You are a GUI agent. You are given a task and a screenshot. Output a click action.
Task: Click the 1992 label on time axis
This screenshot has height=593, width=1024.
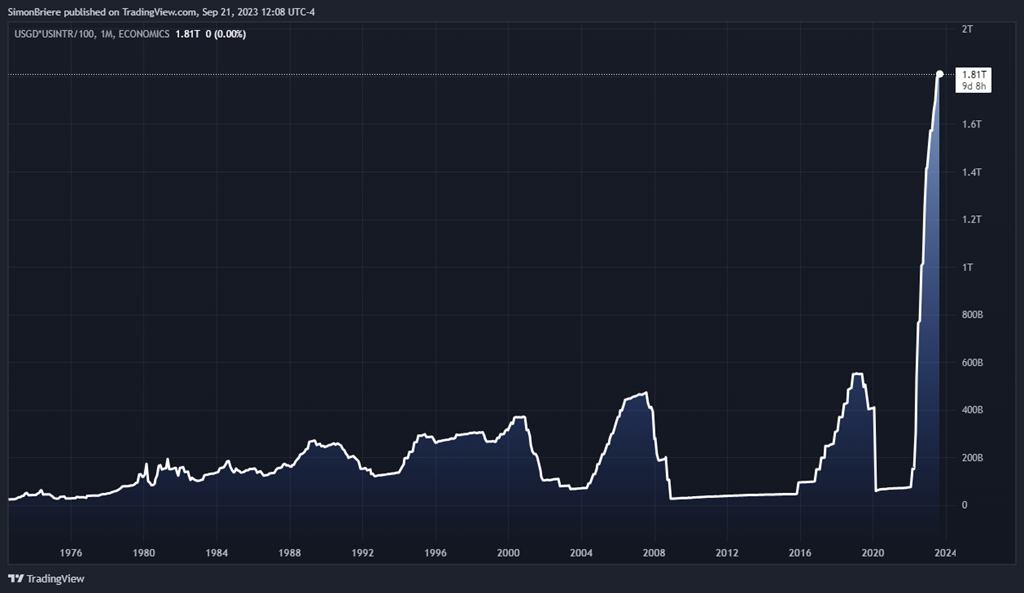coord(362,552)
